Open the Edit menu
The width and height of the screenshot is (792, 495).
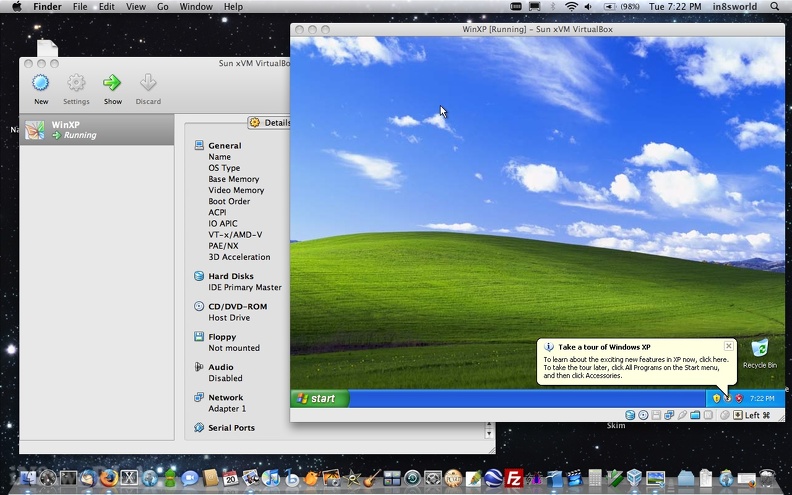[107, 7]
